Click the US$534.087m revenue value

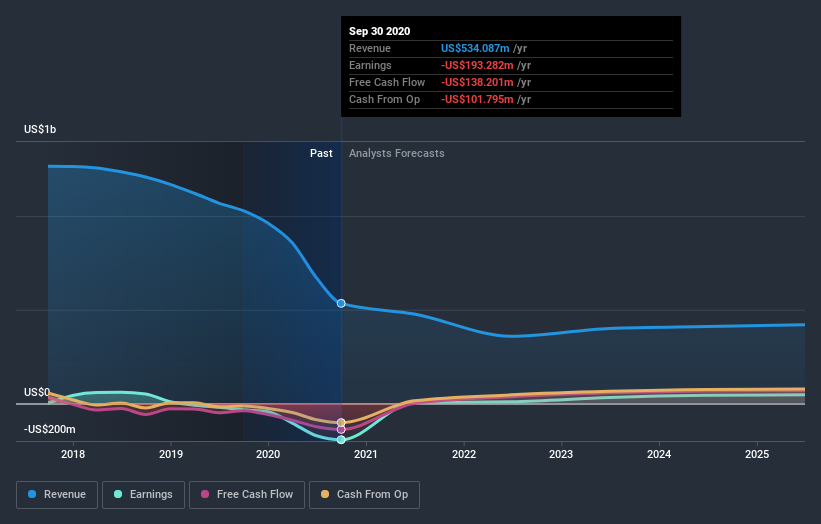coord(475,48)
